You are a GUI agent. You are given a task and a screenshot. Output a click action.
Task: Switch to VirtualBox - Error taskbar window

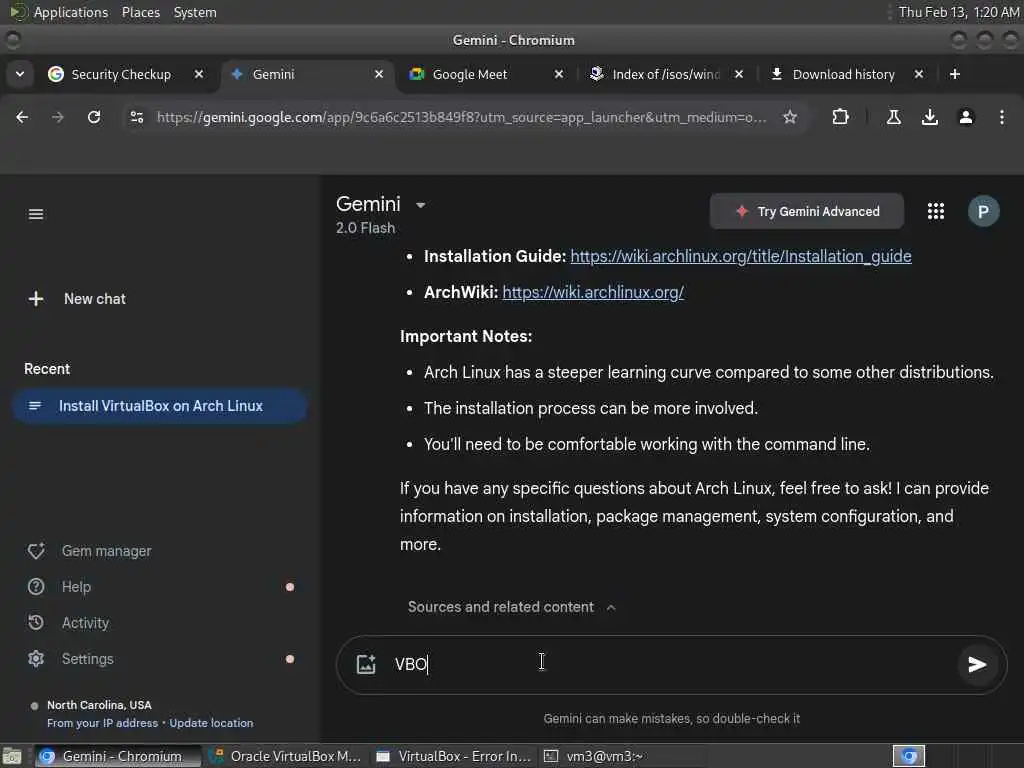(453, 756)
